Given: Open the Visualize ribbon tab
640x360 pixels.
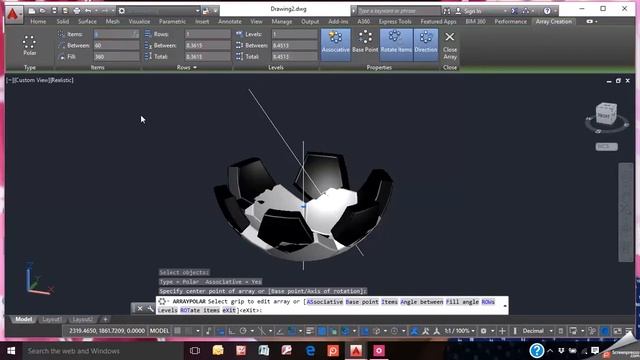Looking at the screenshot, I should pos(139,21).
